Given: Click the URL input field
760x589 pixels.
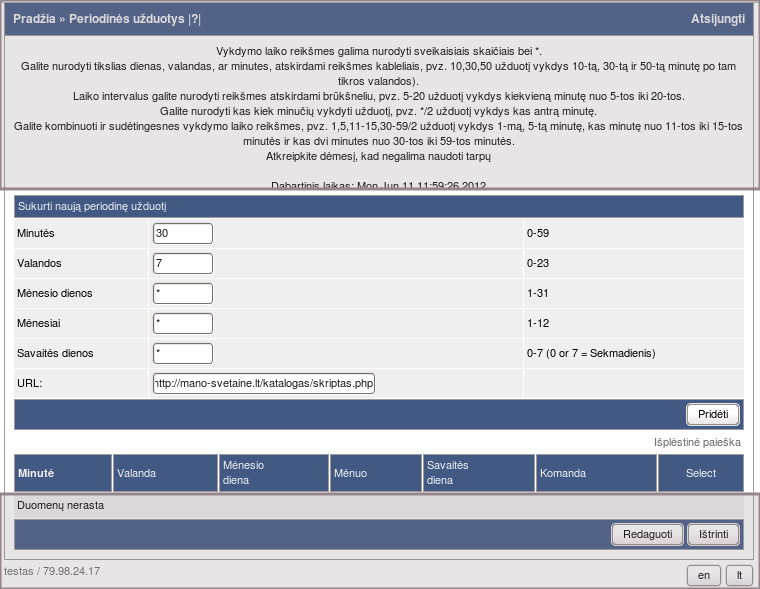Looking at the screenshot, I should click(x=264, y=384).
